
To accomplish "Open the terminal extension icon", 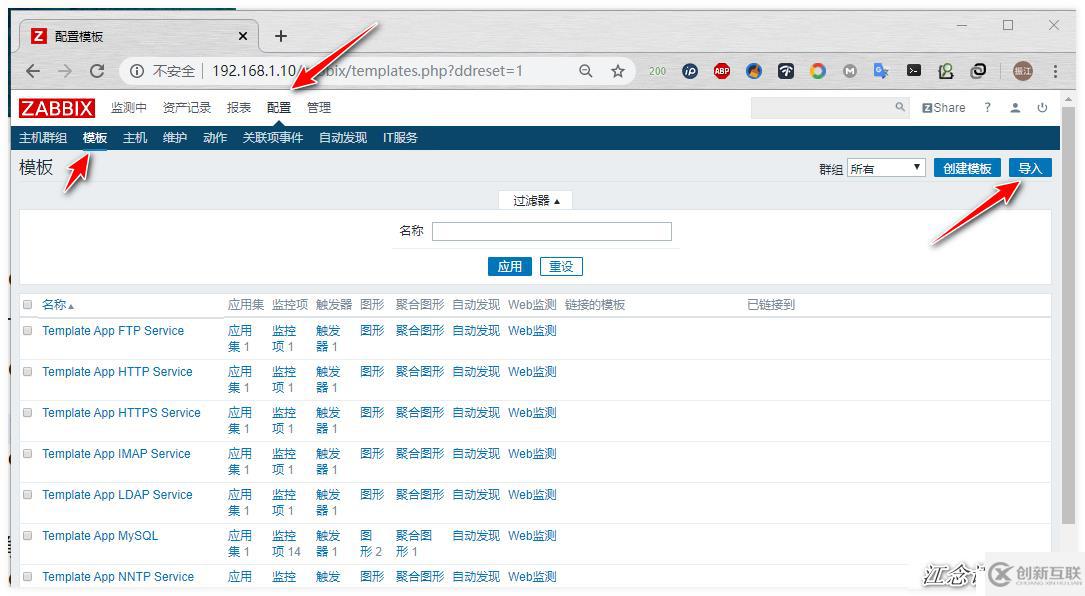I will tap(913, 71).
